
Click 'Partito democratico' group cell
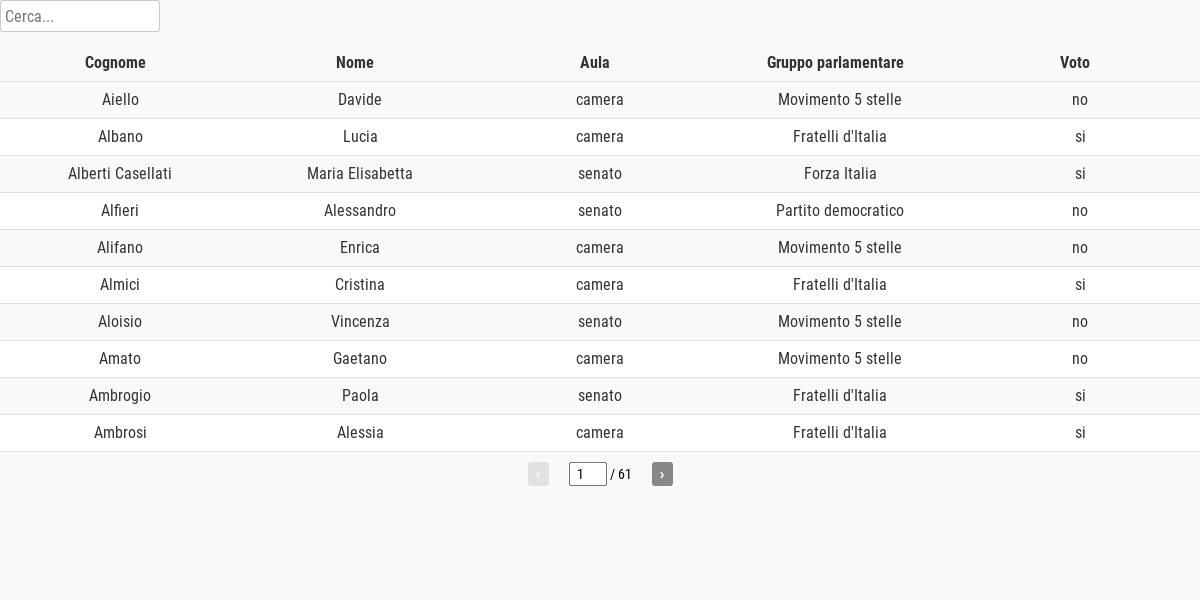[x=840, y=211]
